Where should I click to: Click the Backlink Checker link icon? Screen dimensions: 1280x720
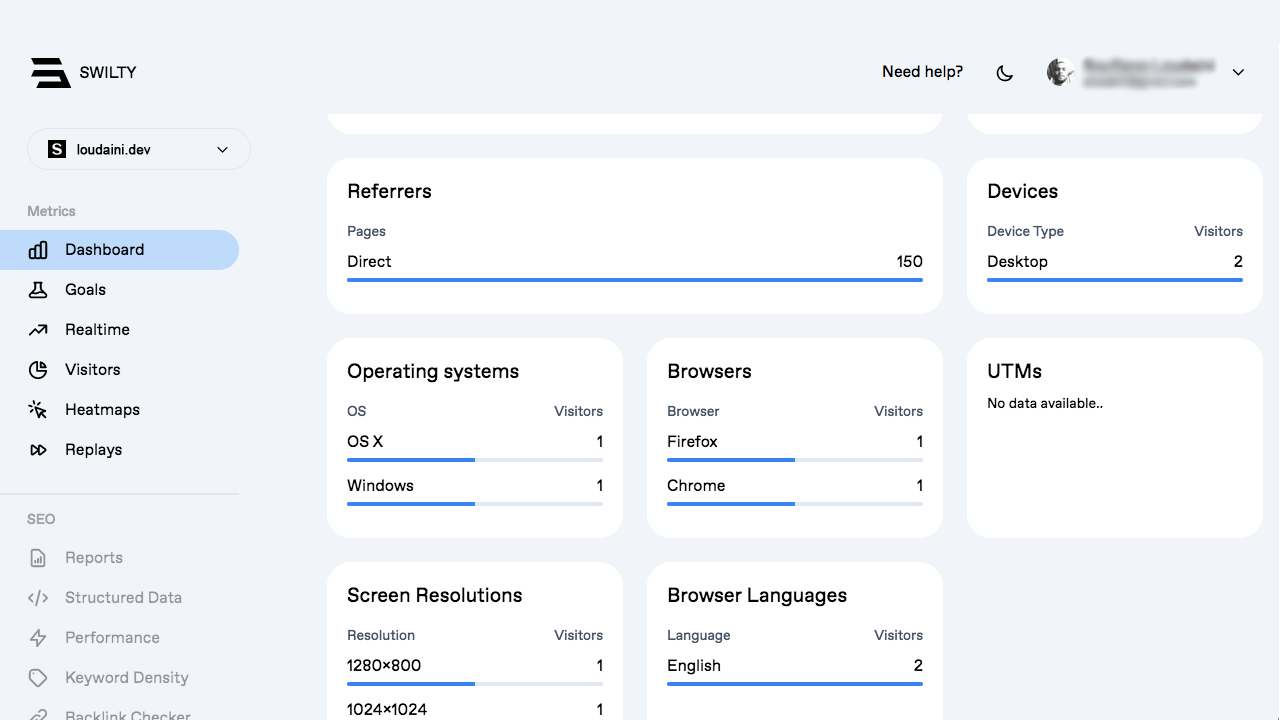[x=38, y=715]
